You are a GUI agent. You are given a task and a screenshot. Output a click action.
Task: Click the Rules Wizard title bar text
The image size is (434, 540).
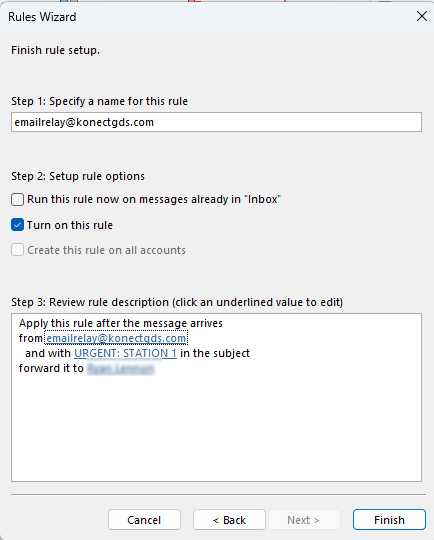click(42, 17)
